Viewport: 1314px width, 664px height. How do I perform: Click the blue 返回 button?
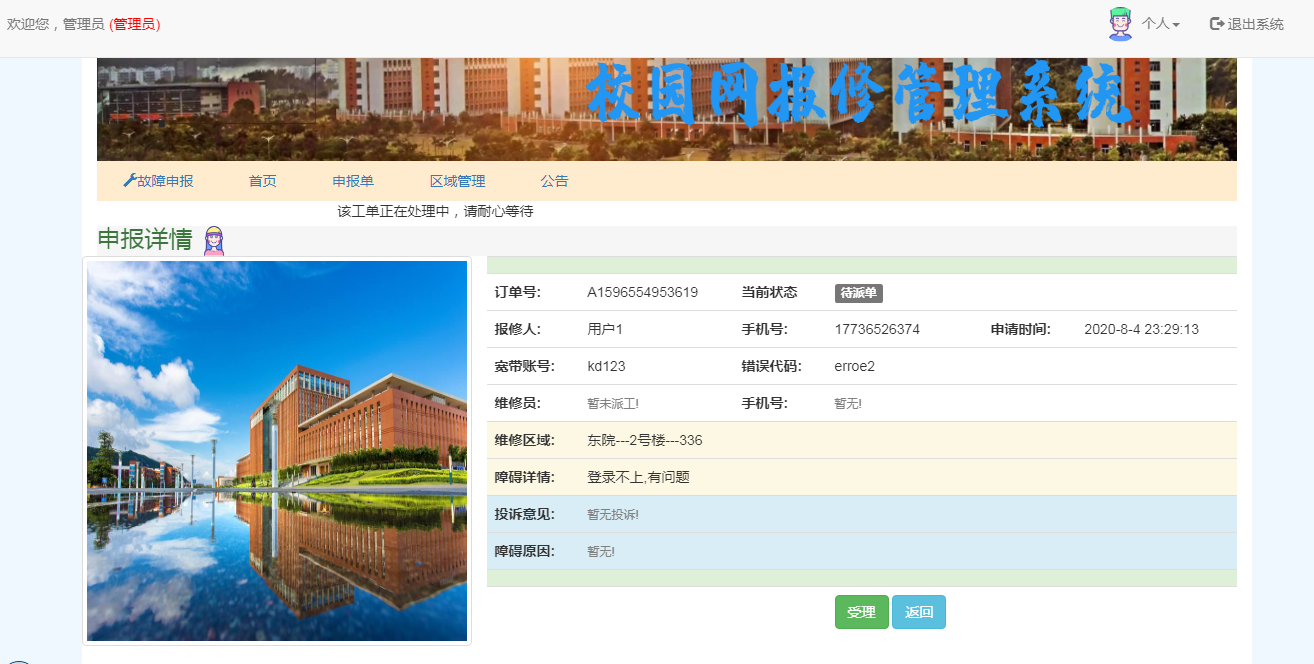point(919,612)
